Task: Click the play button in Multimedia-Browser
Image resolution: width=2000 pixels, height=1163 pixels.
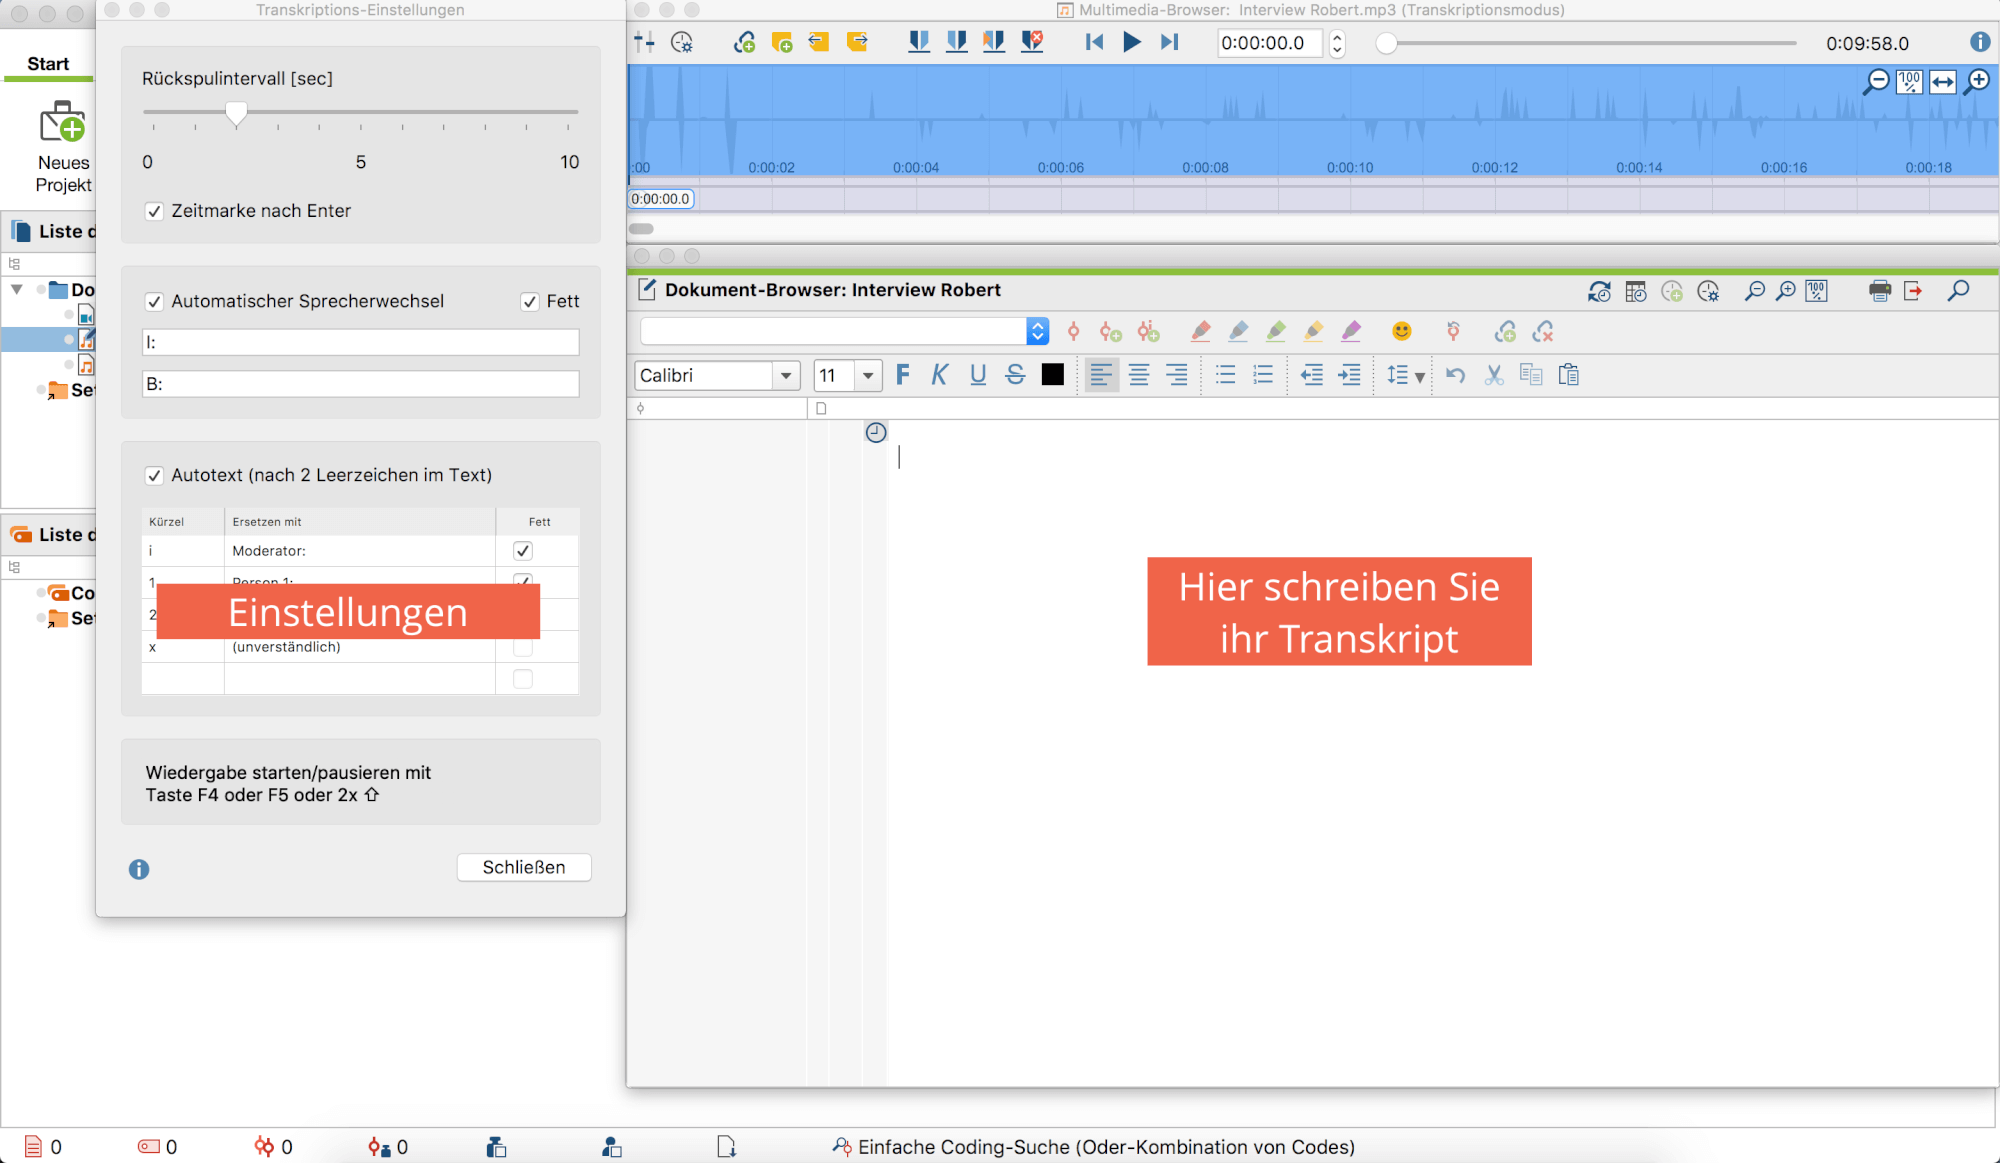Action: pos(1131,42)
